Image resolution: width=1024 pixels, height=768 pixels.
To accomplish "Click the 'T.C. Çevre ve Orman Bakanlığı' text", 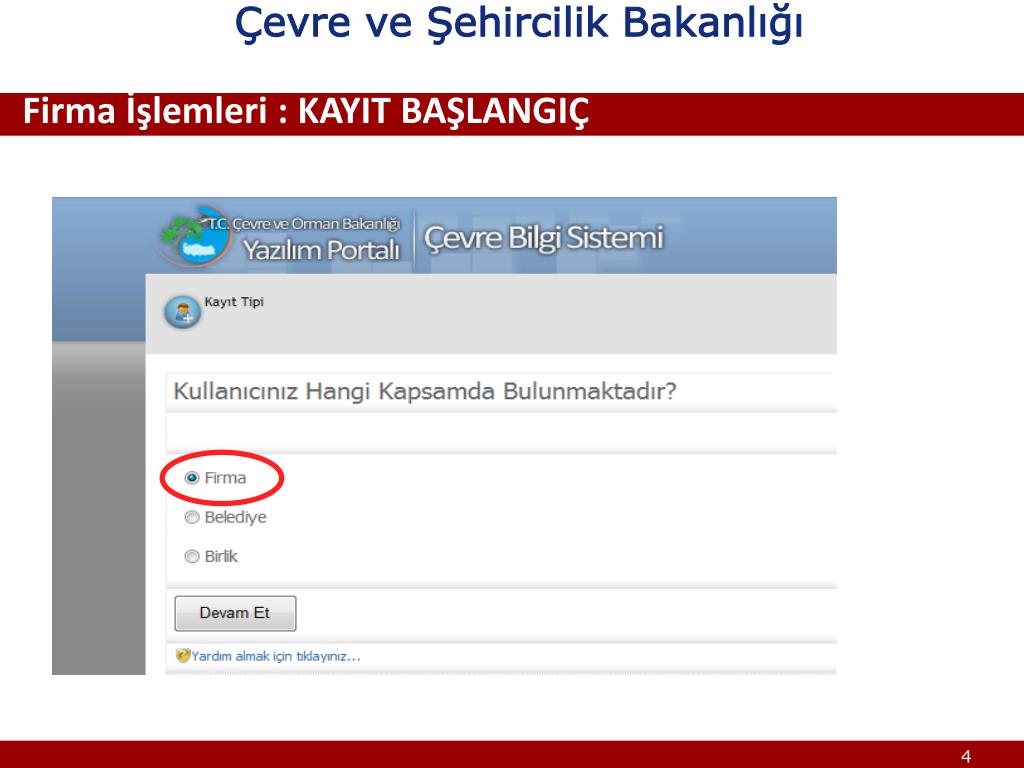I will coord(304,224).
